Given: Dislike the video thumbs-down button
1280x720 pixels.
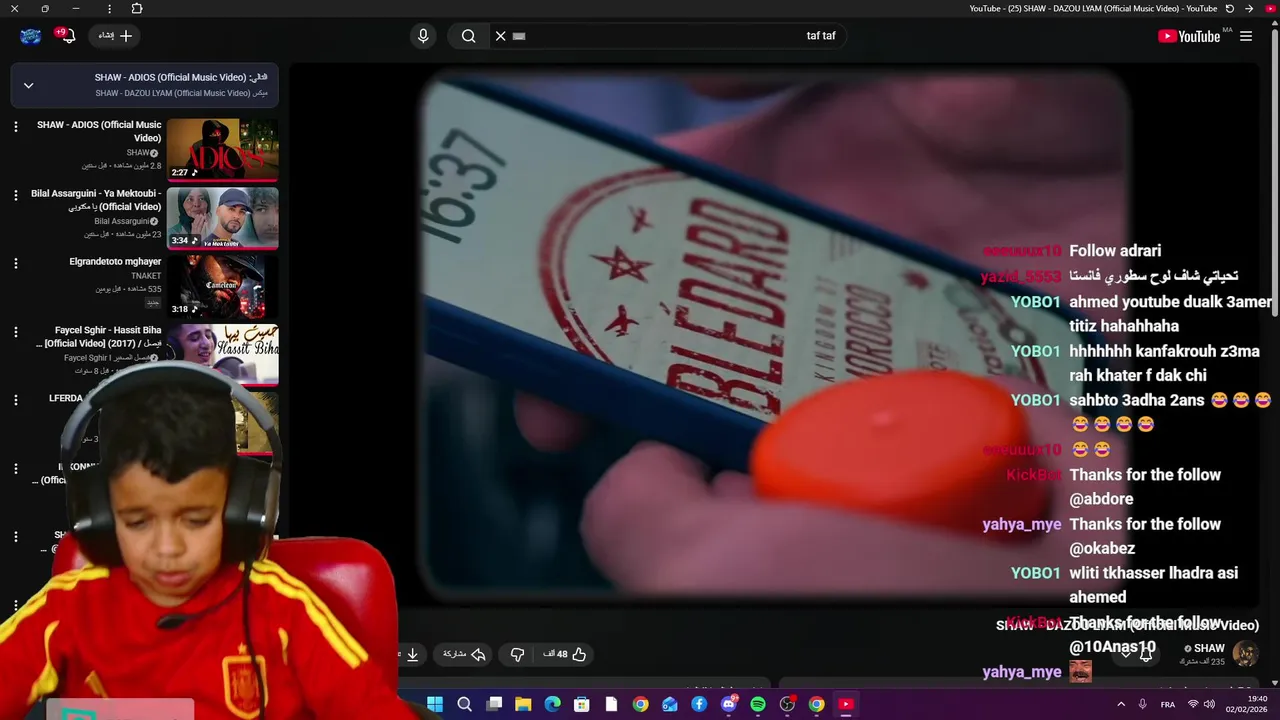Looking at the screenshot, I should (517, 654).
